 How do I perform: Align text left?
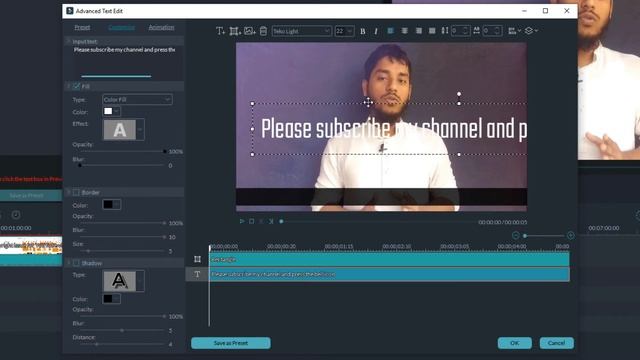pyautogui.click(x=391, y=31)
